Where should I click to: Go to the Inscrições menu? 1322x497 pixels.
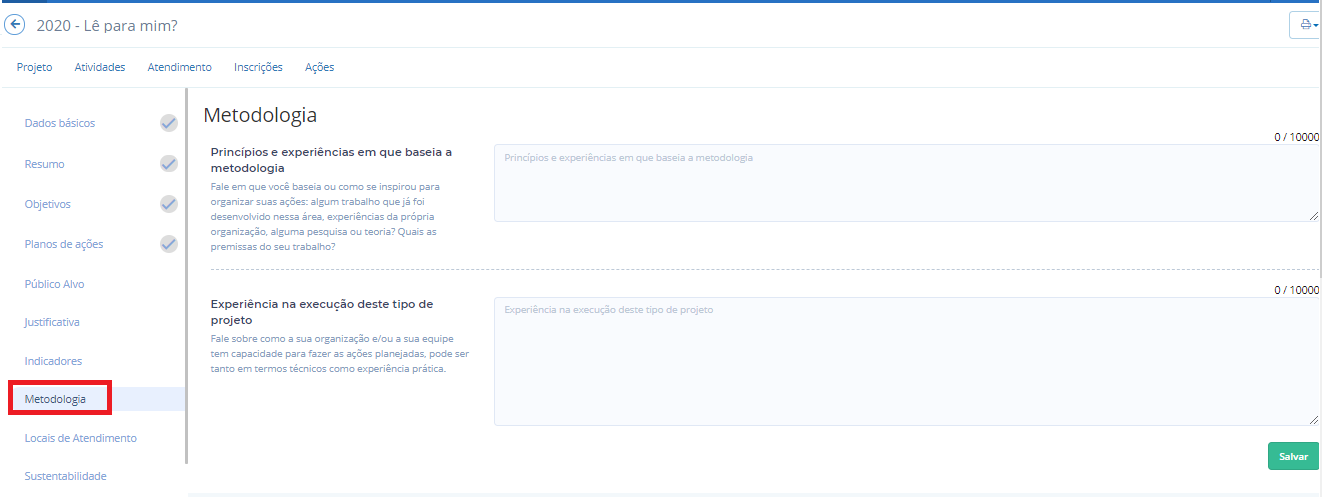[x=258, y=67]
